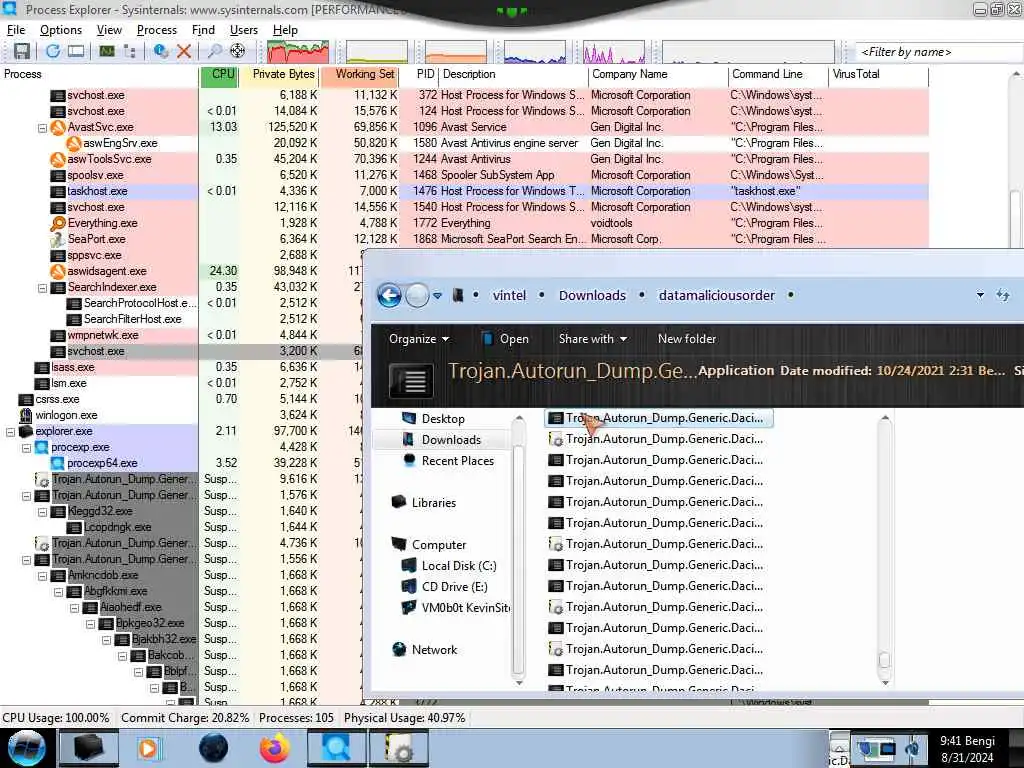
Task: Click the Downloads breadcrumb in the address bar
Action: [592, 295]
